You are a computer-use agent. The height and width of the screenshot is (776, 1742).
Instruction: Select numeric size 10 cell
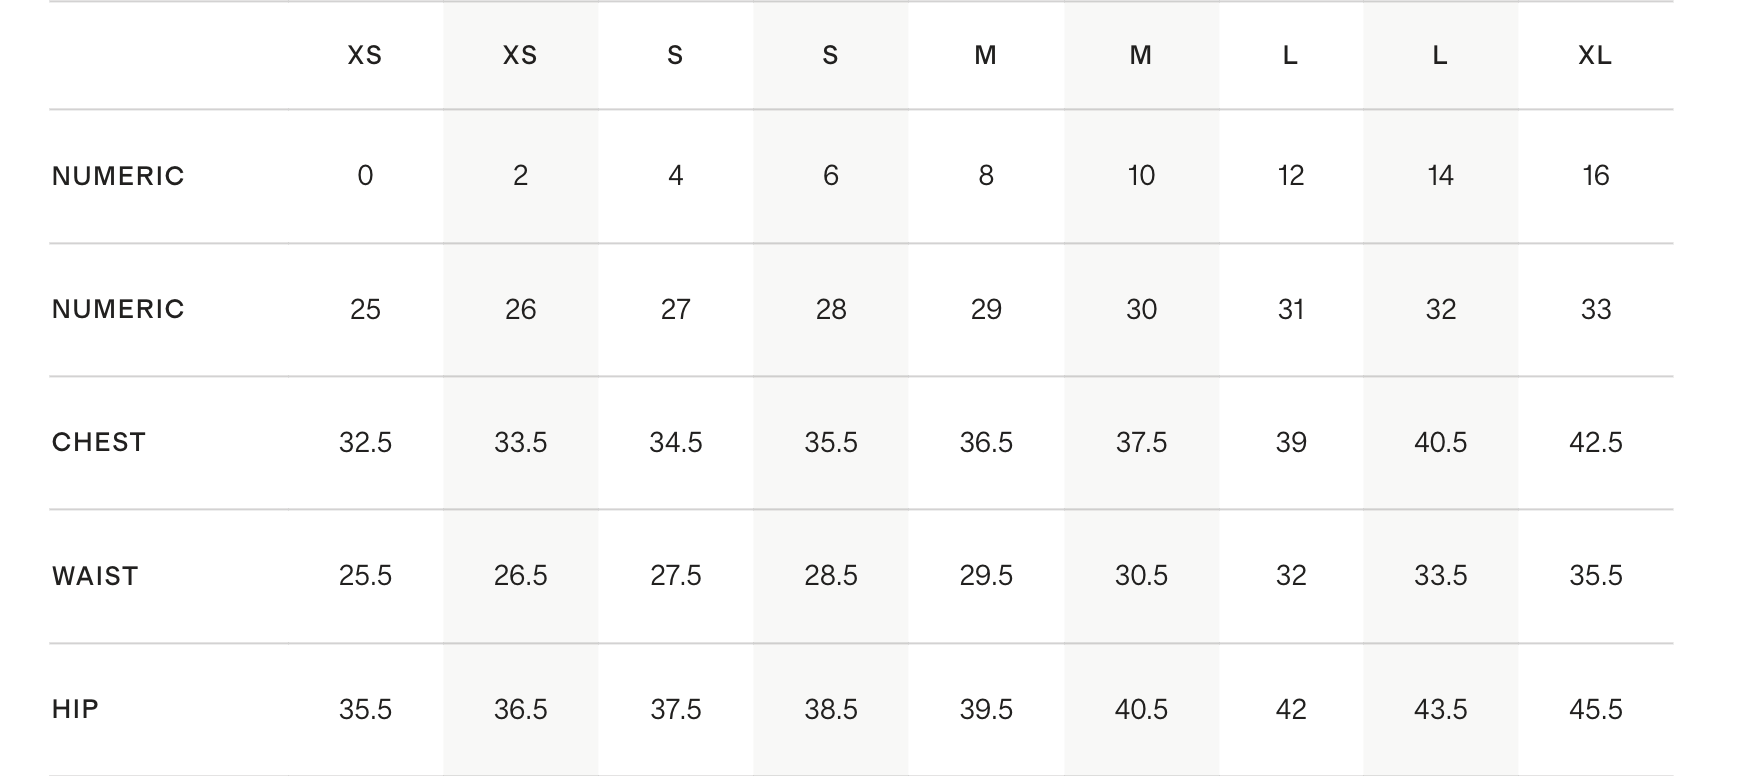coord(1141,176)
